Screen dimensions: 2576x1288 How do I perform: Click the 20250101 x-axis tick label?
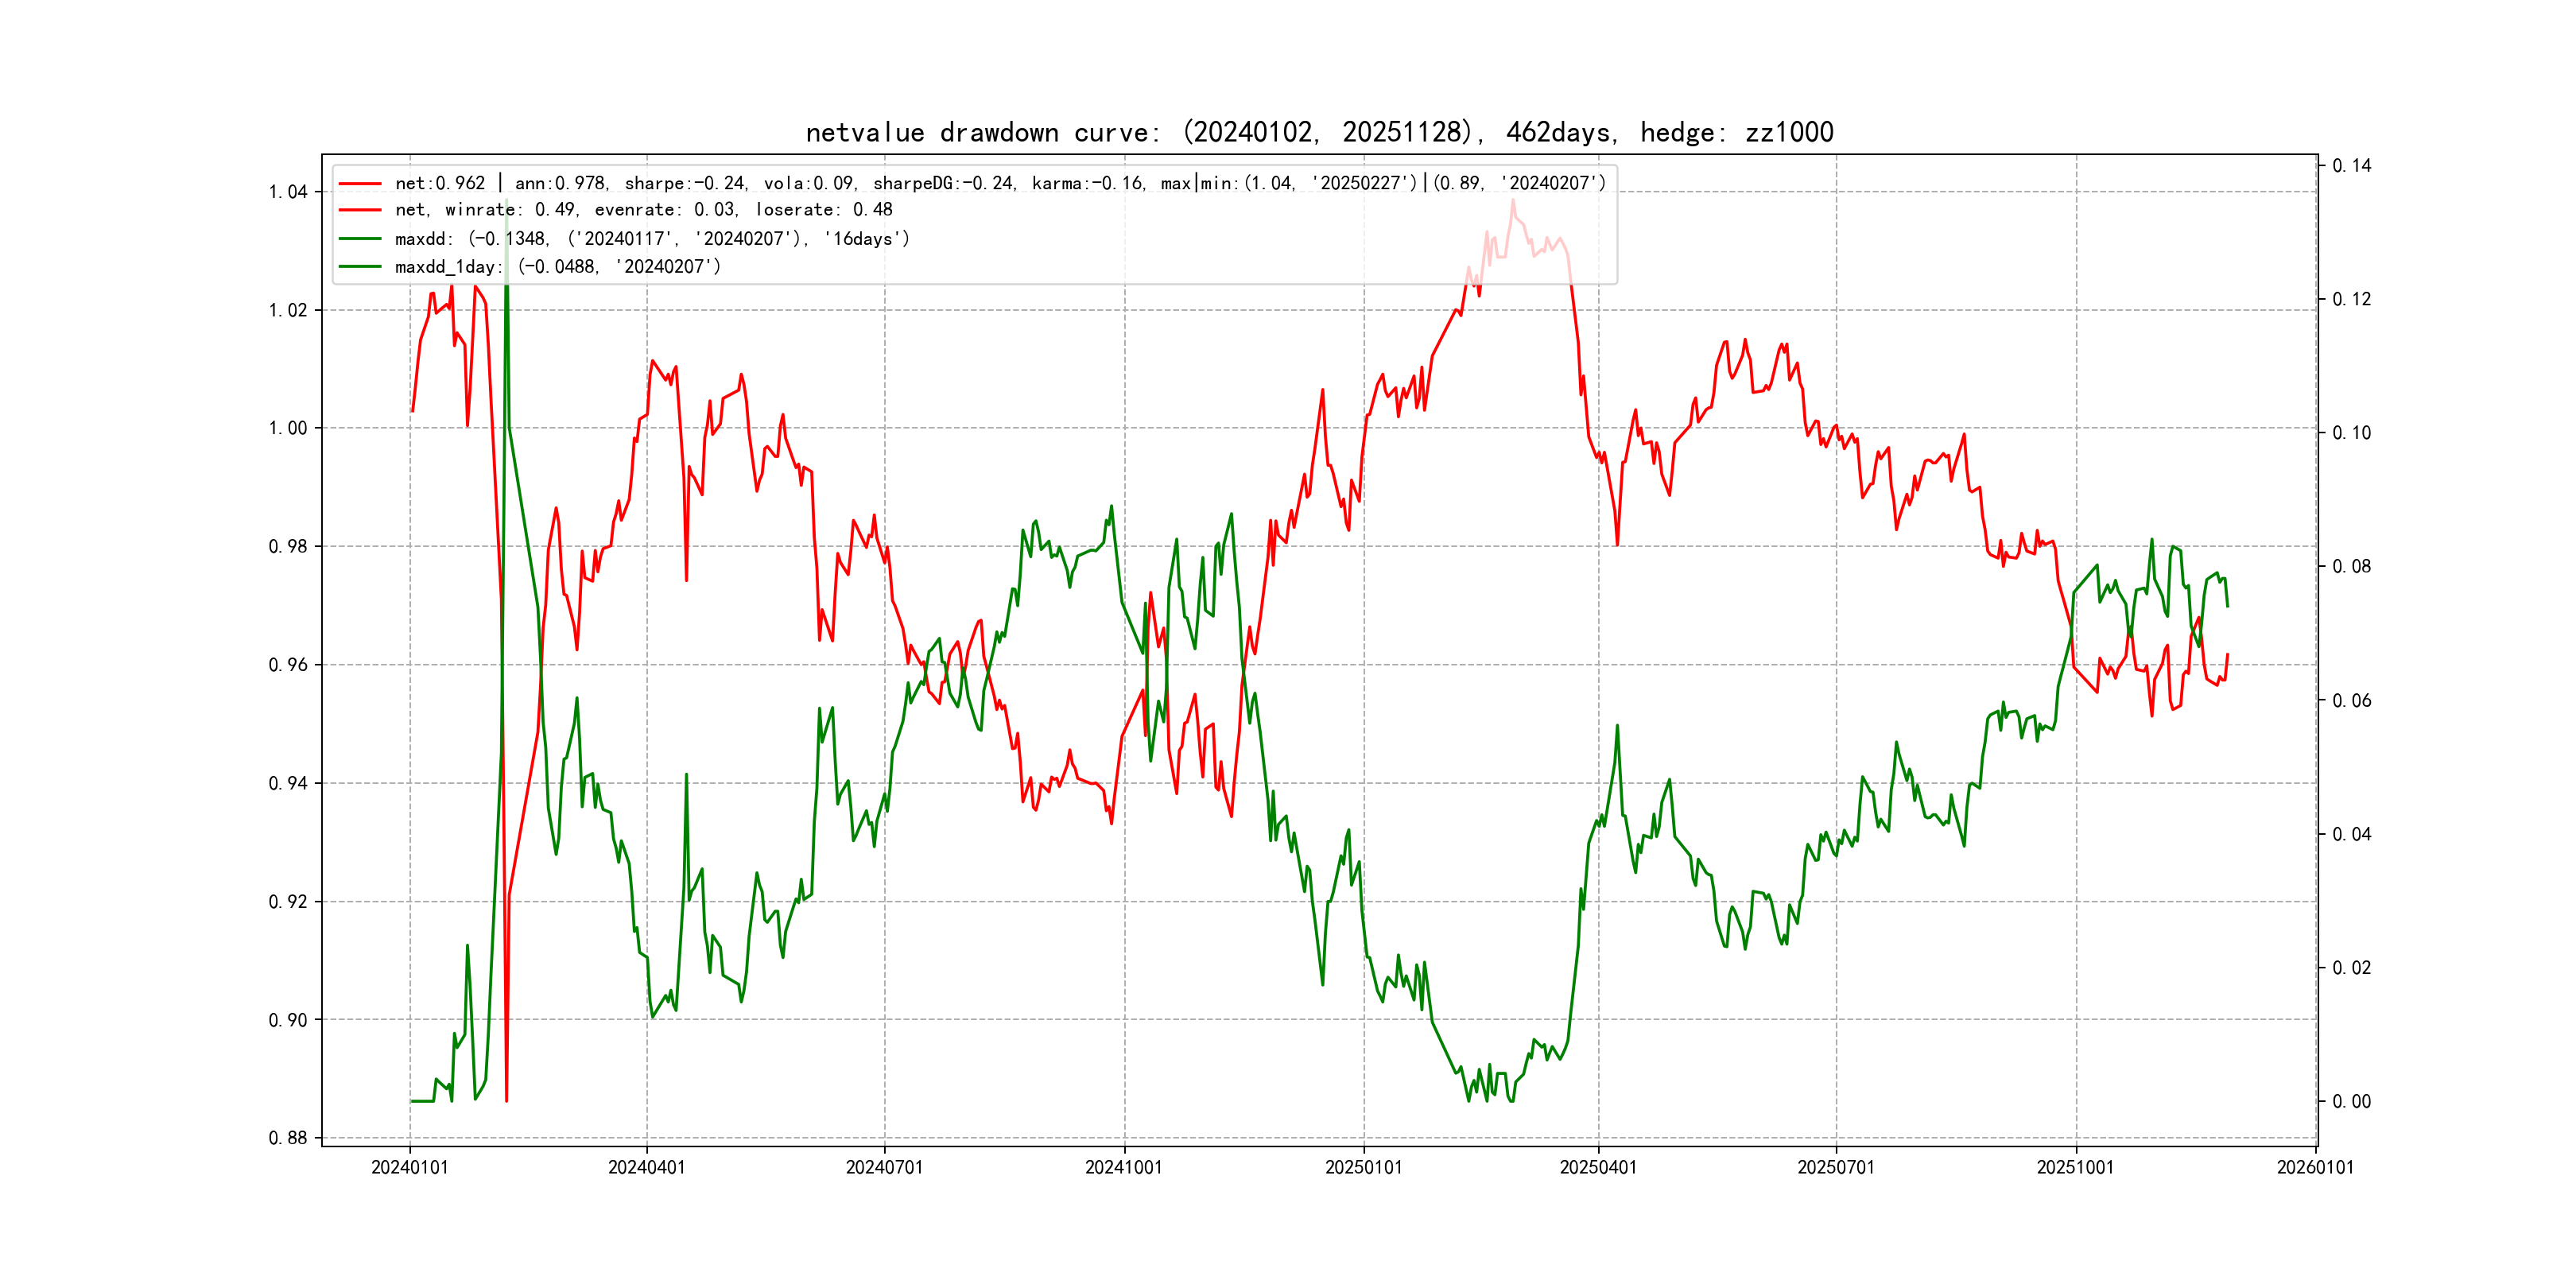click(1364, 1167)
